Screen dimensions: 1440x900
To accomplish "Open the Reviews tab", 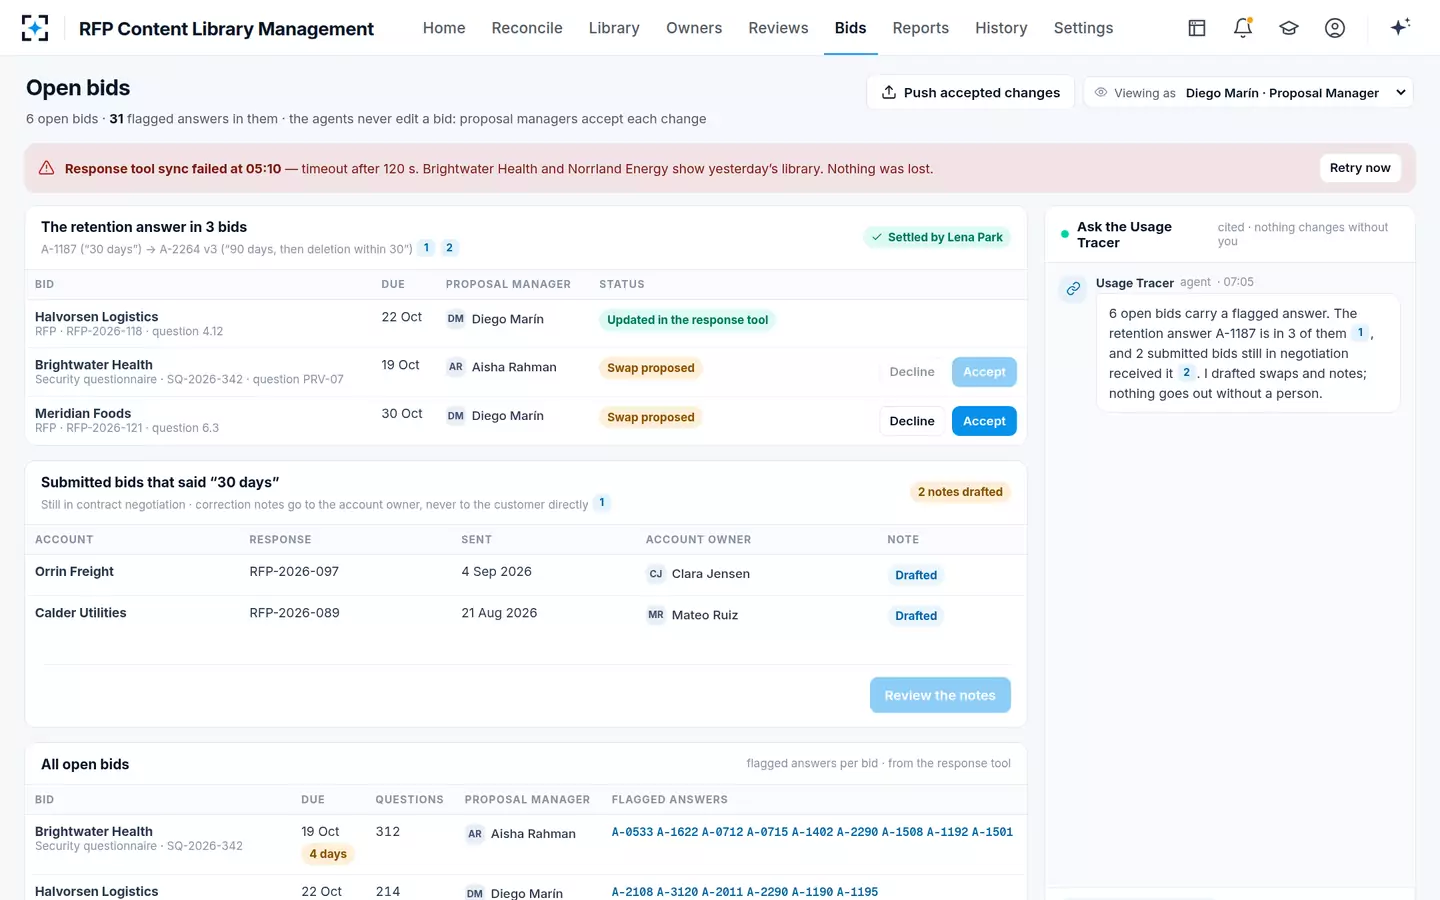I will point(778,28).
